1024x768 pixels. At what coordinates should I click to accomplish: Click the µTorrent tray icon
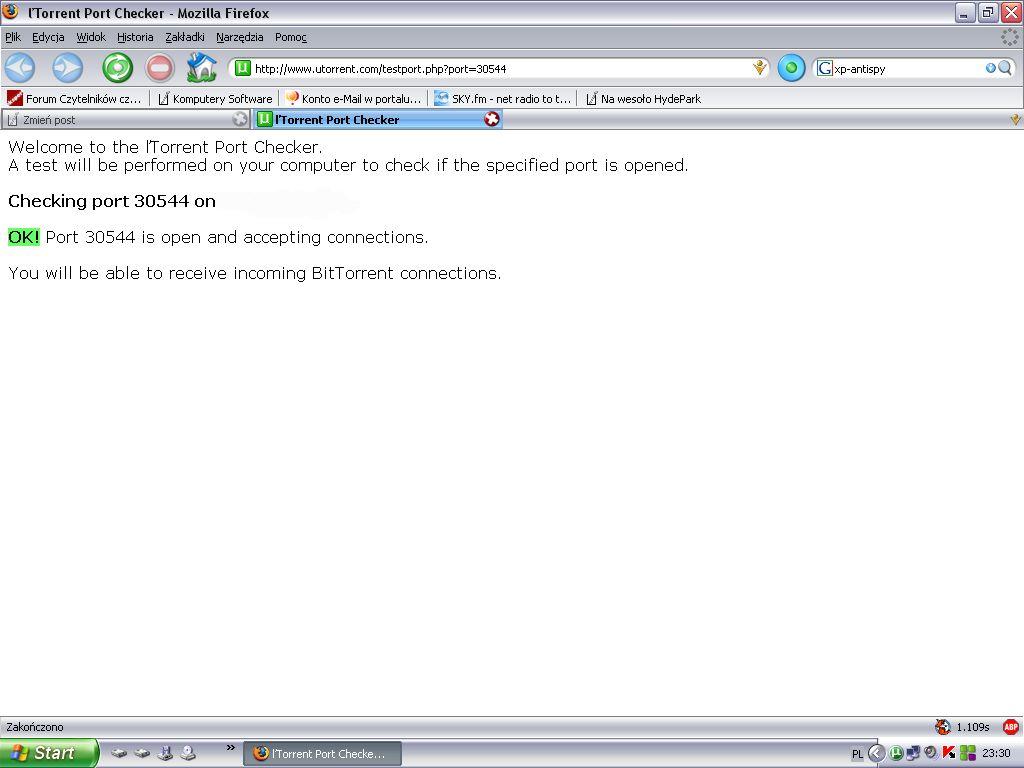[897, 753]
